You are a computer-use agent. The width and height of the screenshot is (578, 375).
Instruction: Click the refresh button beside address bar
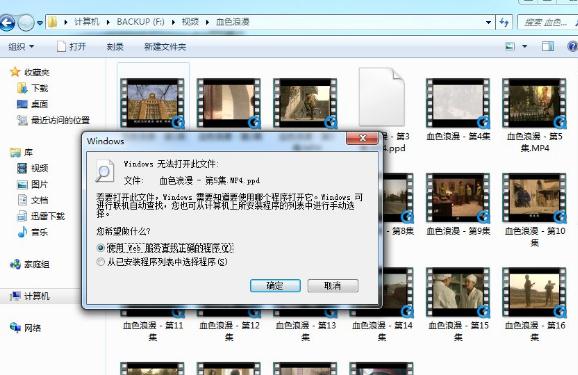tap(504, 22)
